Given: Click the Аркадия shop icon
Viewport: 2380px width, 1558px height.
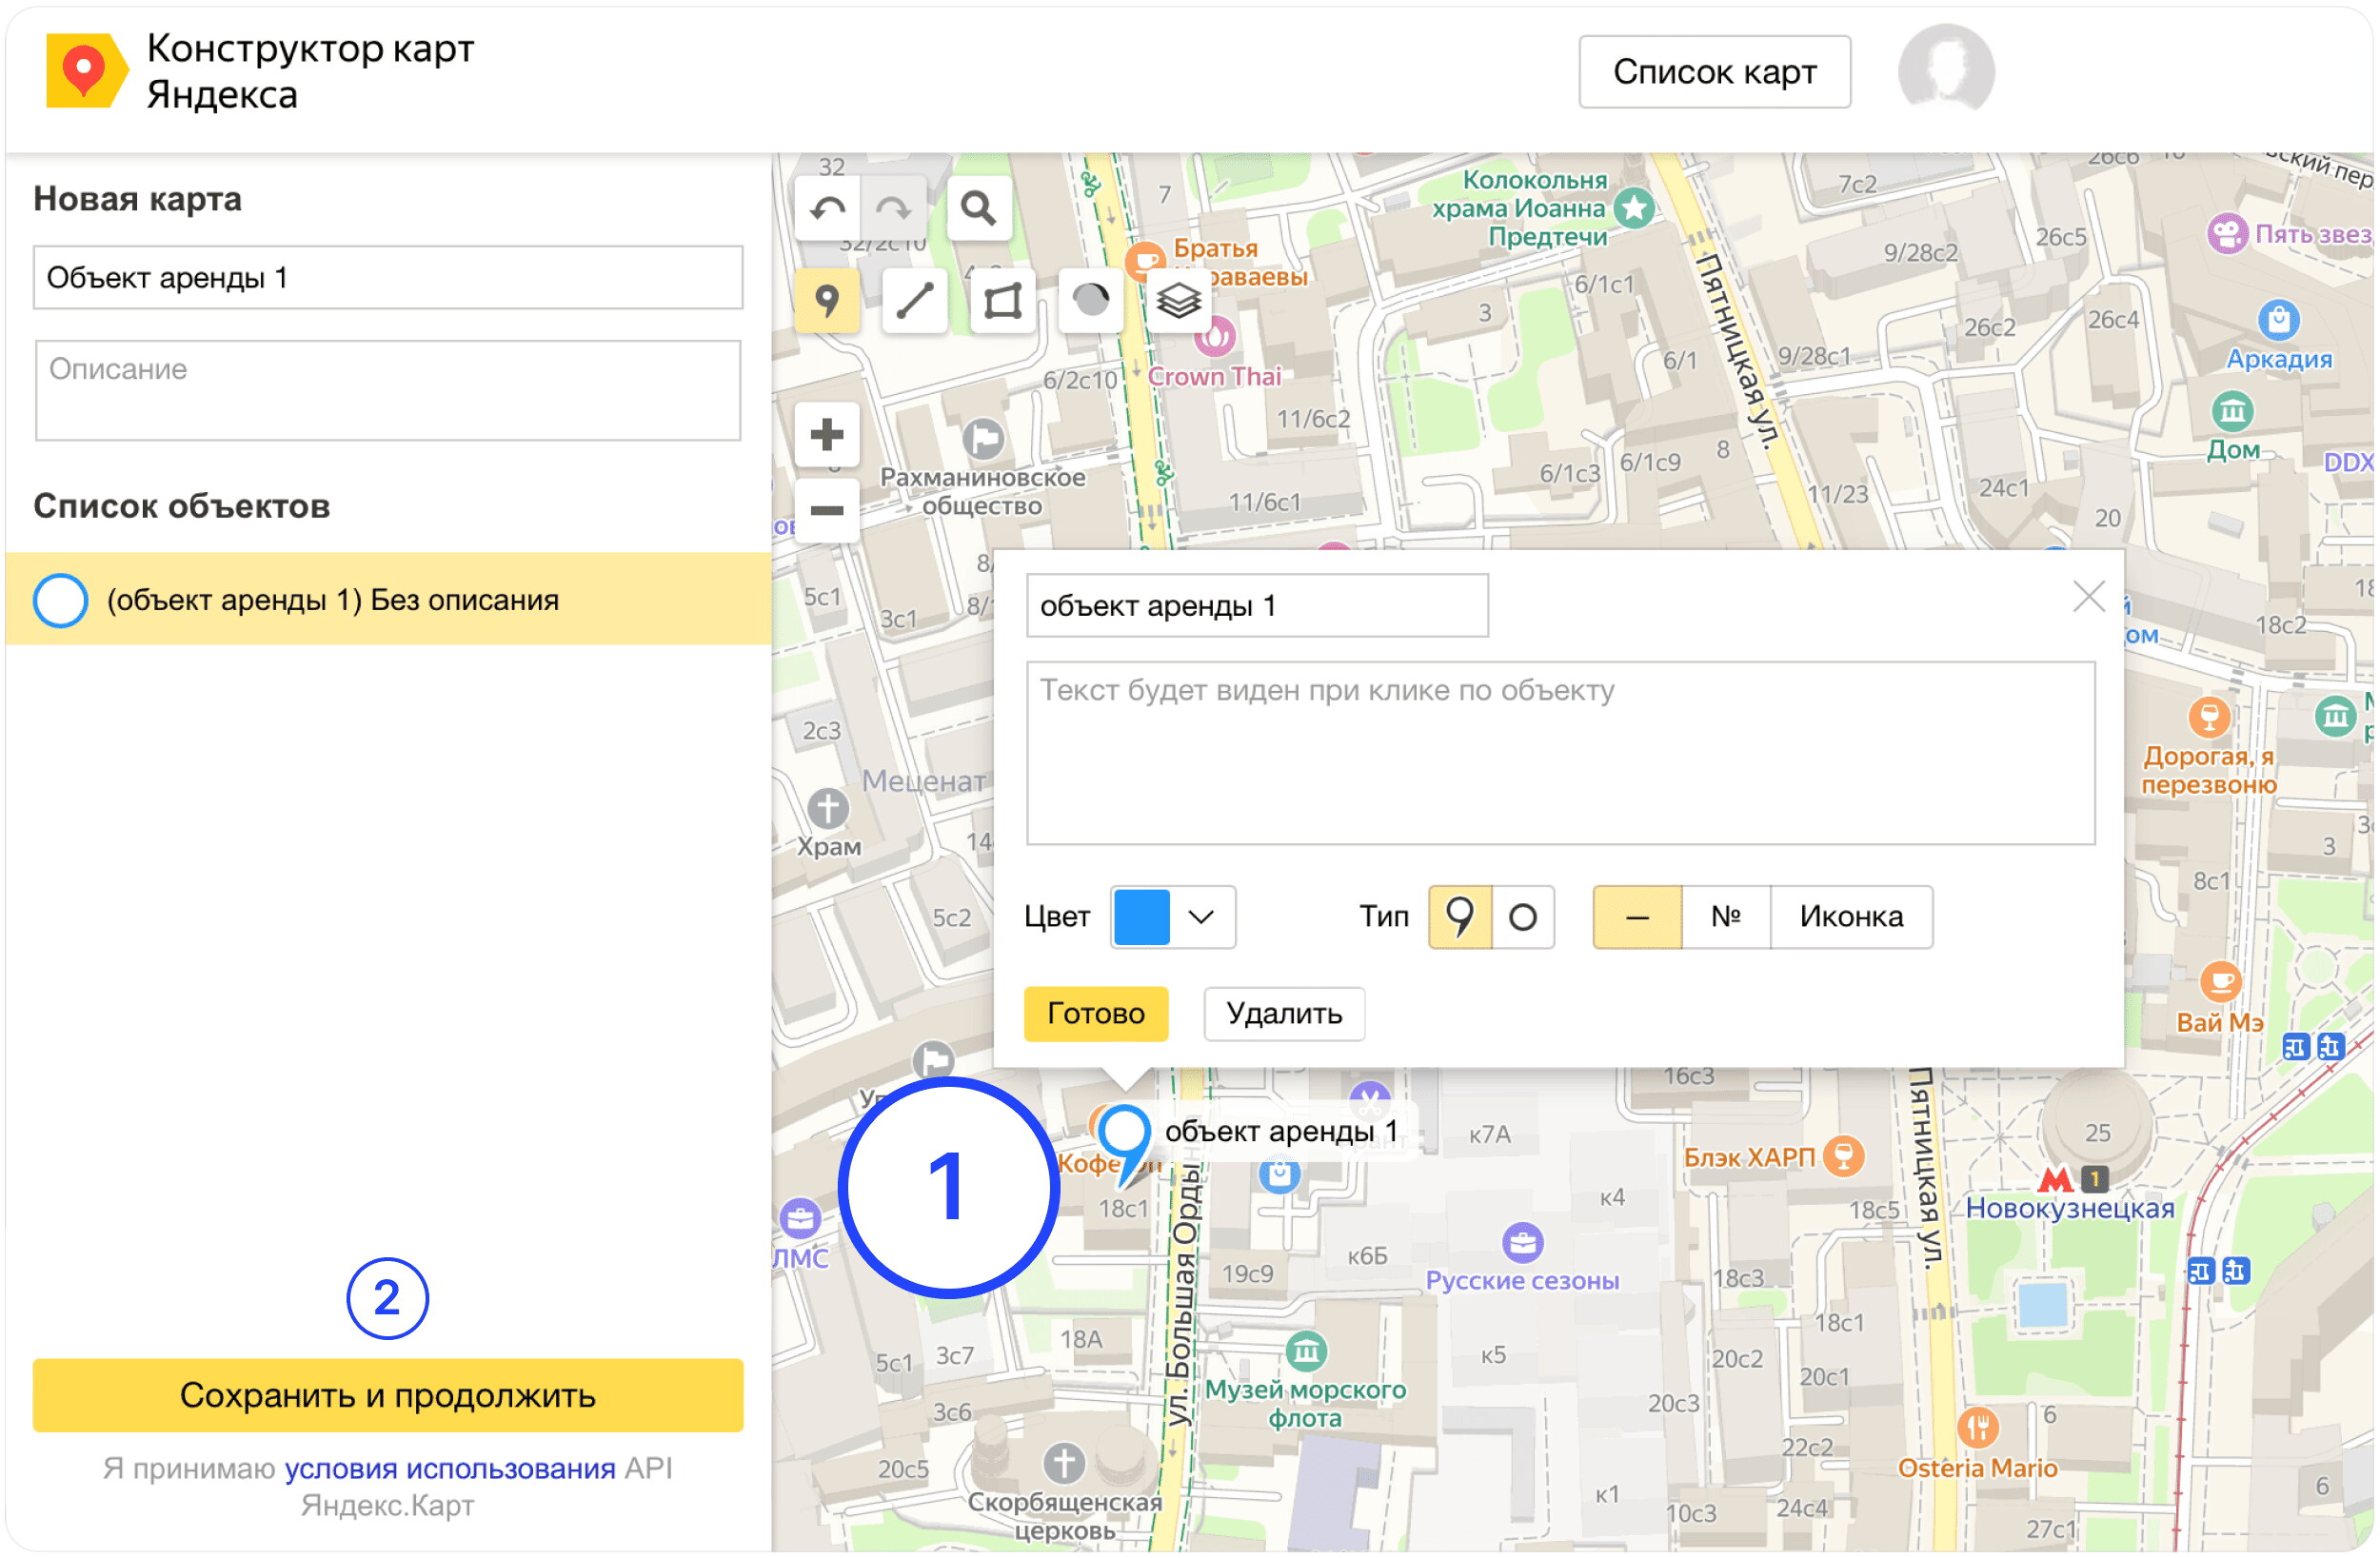Looking at the screenshot, I should (2279, 320).
